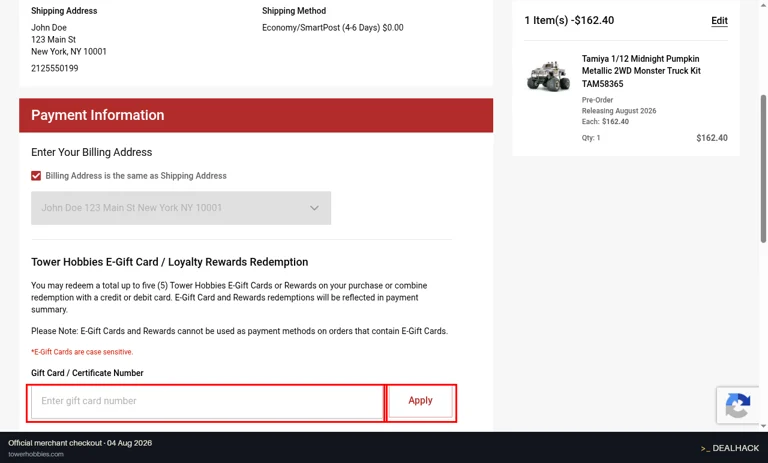Viewport: 768px width, 463px height.
Task: Click the Official merchant checkout date text
Action: 80,443
